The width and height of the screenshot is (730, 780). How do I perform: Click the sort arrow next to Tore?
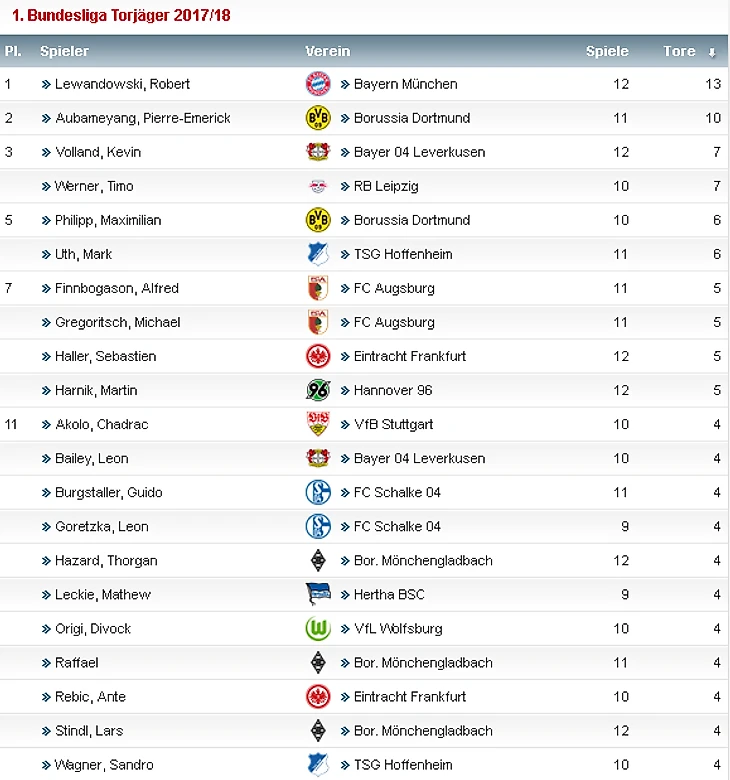[712, 52]
